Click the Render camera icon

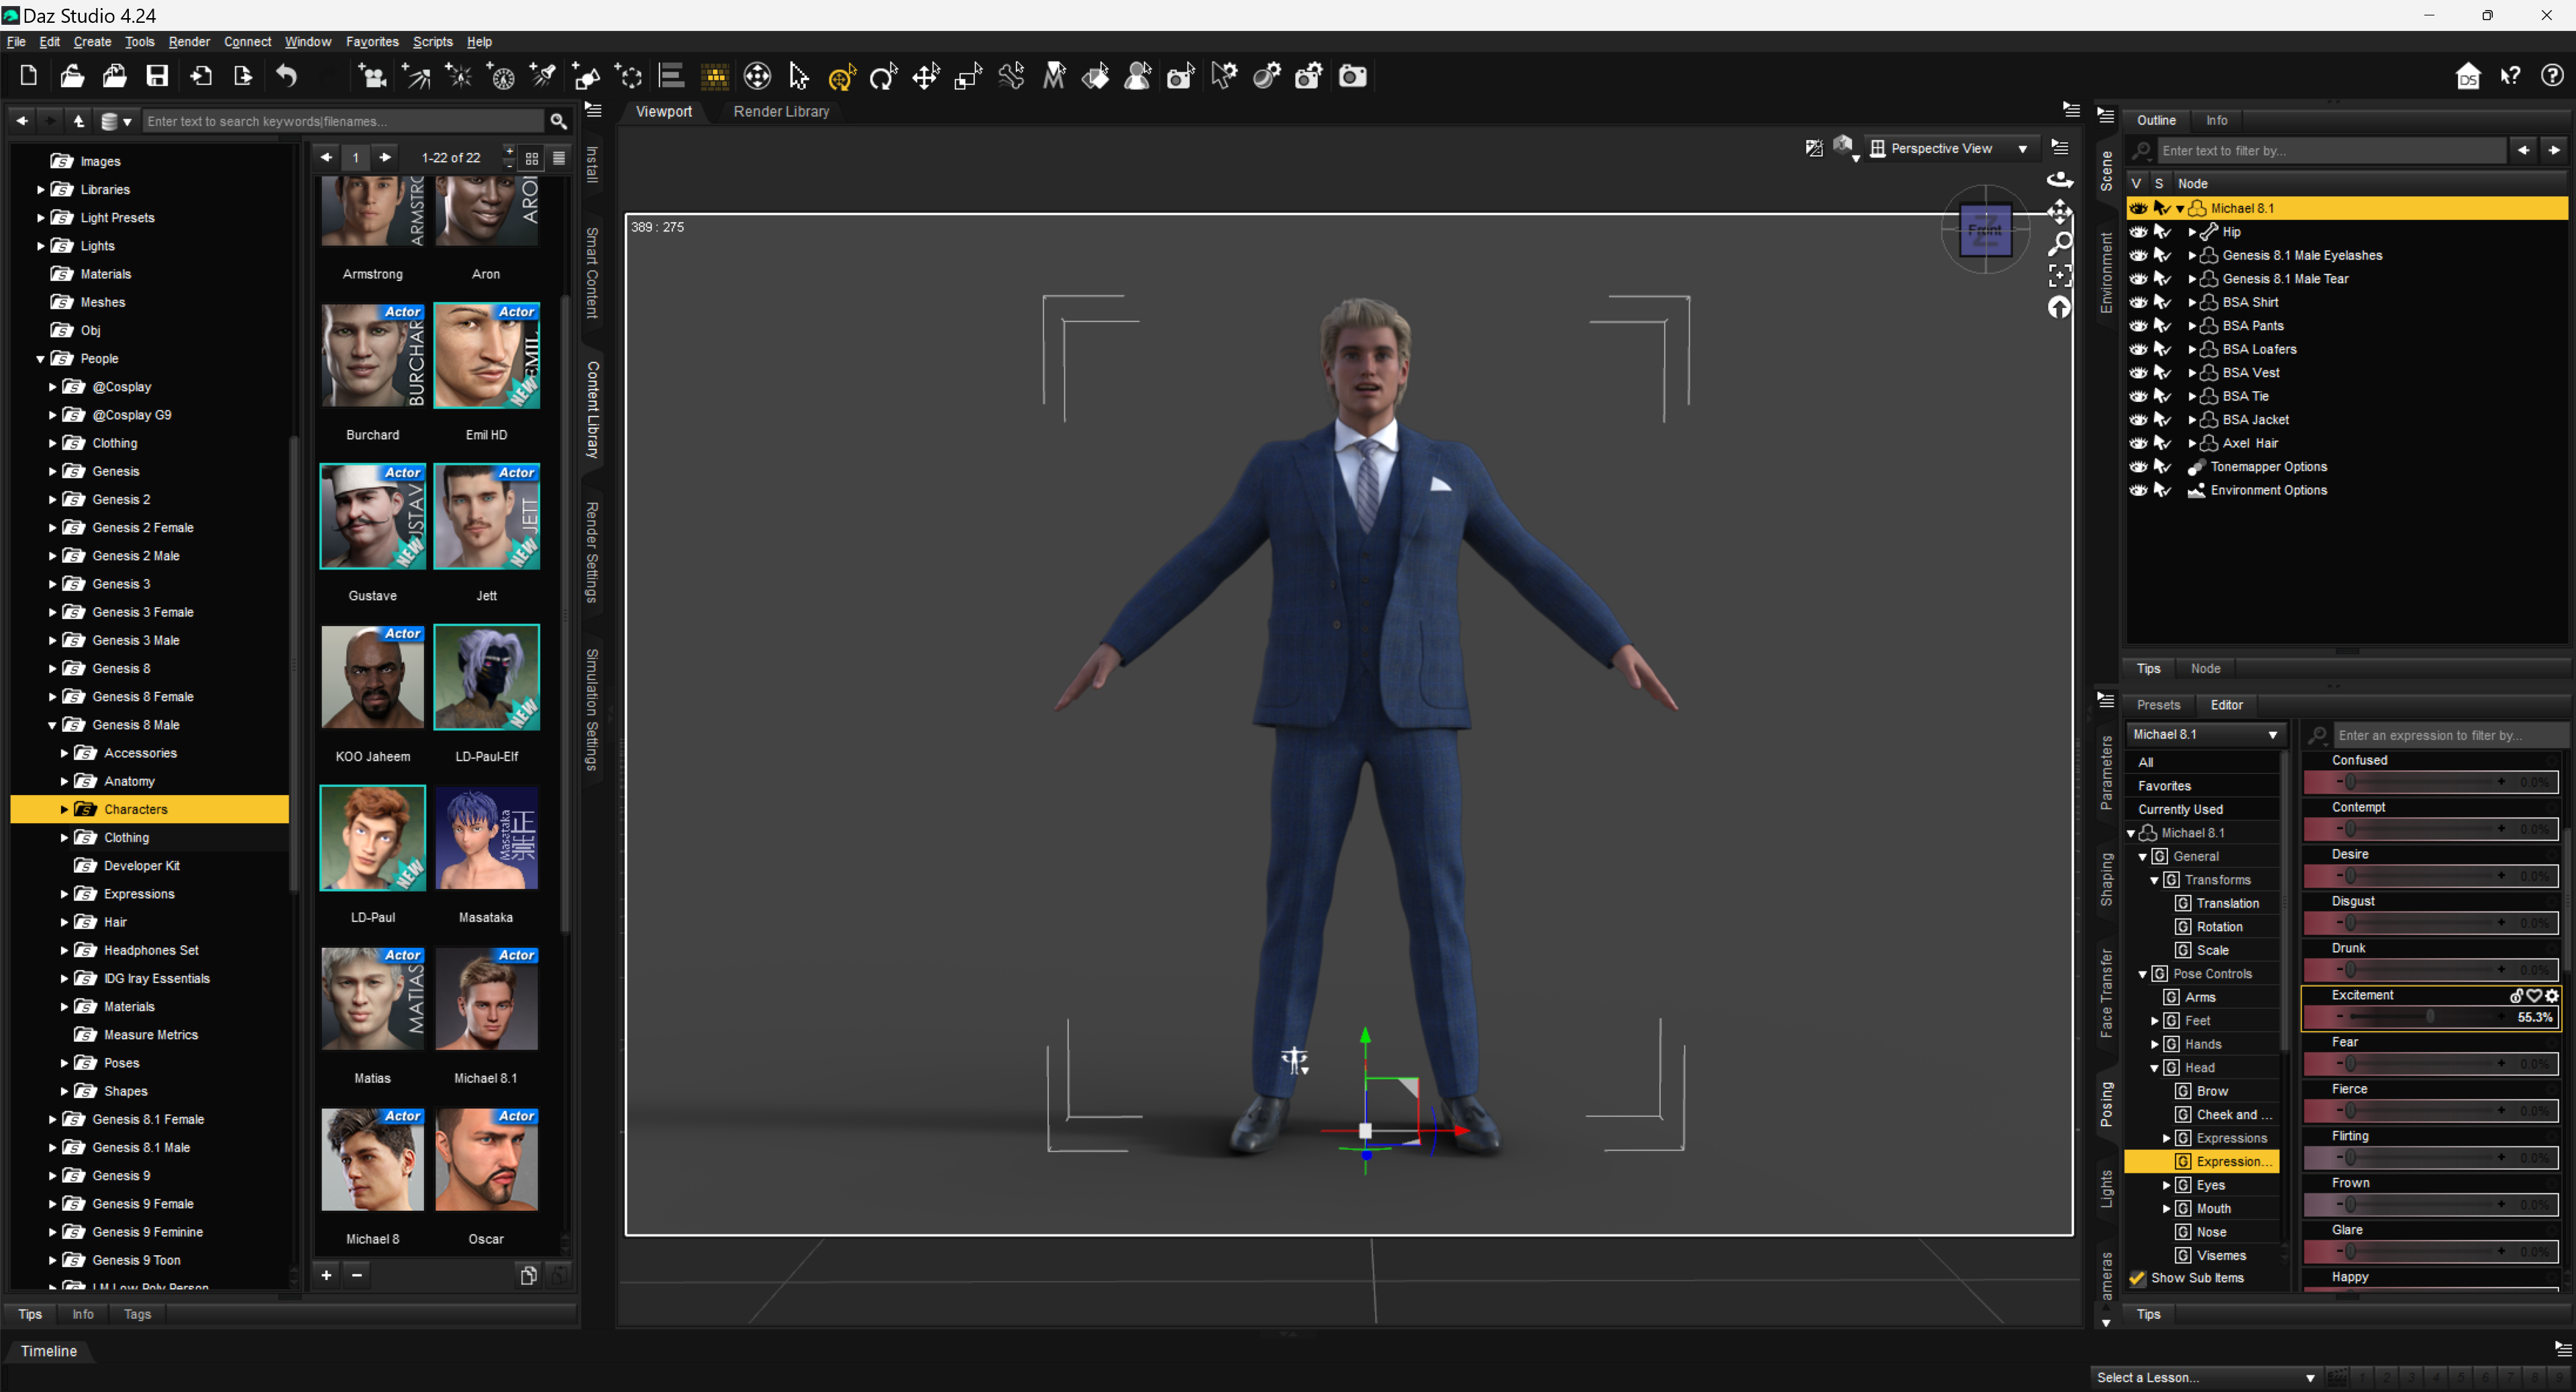coord(1352,76)
